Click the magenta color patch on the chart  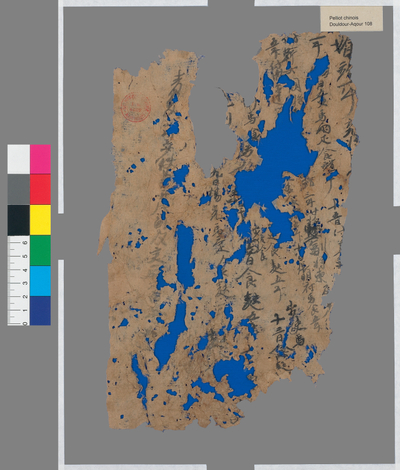40,159
